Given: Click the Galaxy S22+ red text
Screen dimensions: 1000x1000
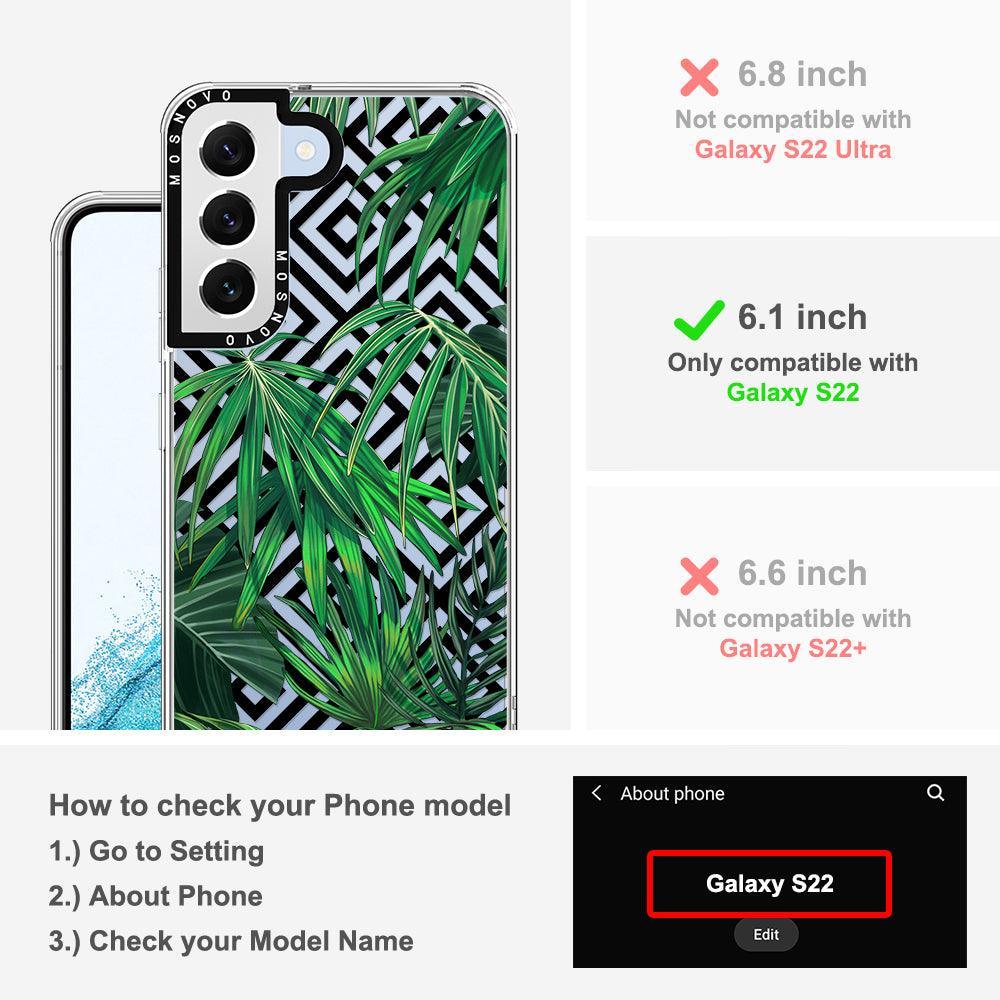Looking at the screenshot, I should pos(793,649).
